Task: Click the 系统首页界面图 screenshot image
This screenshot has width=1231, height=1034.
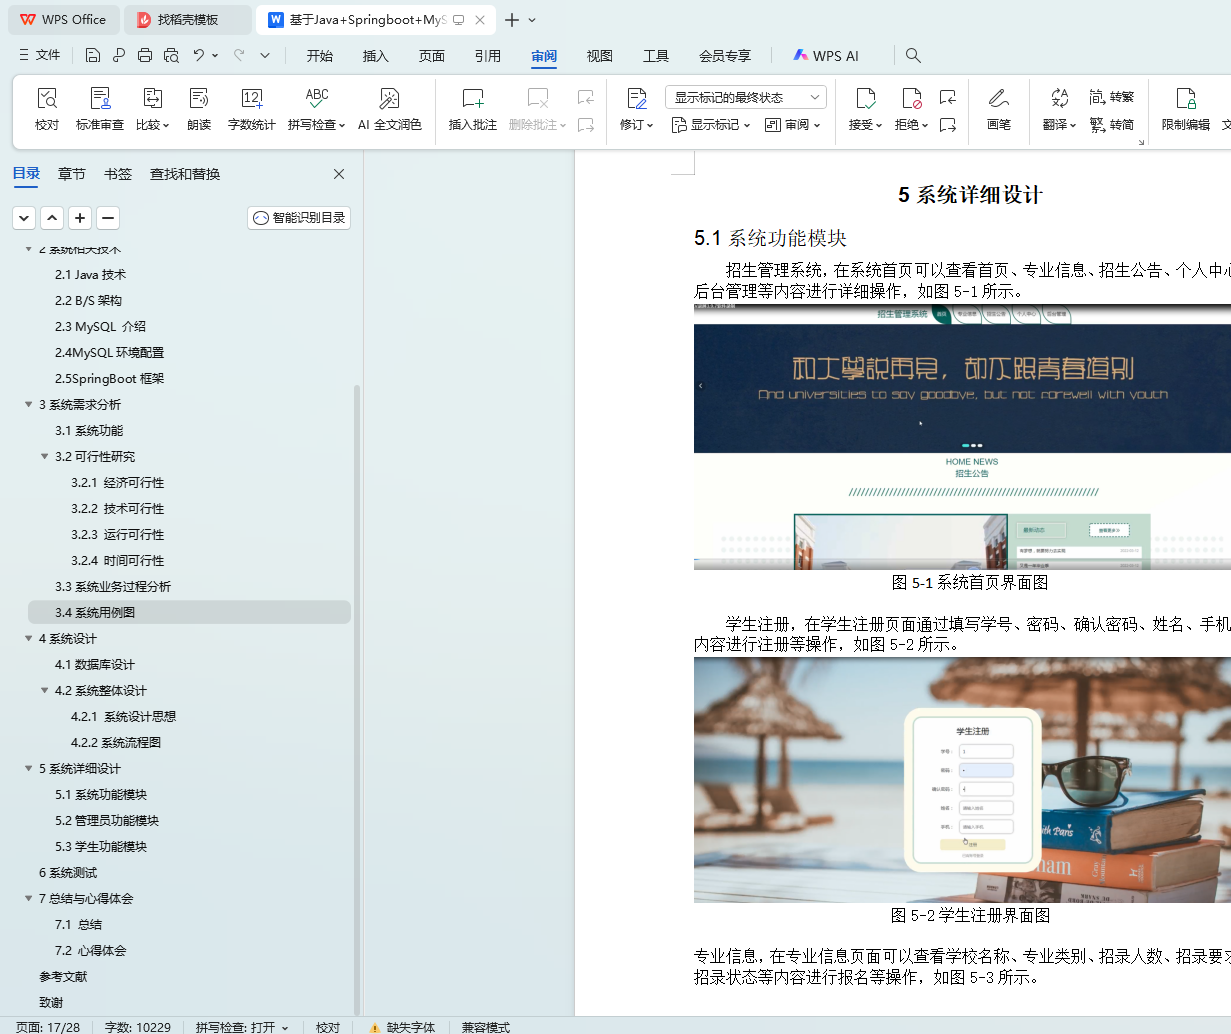Action: (962, 437)
